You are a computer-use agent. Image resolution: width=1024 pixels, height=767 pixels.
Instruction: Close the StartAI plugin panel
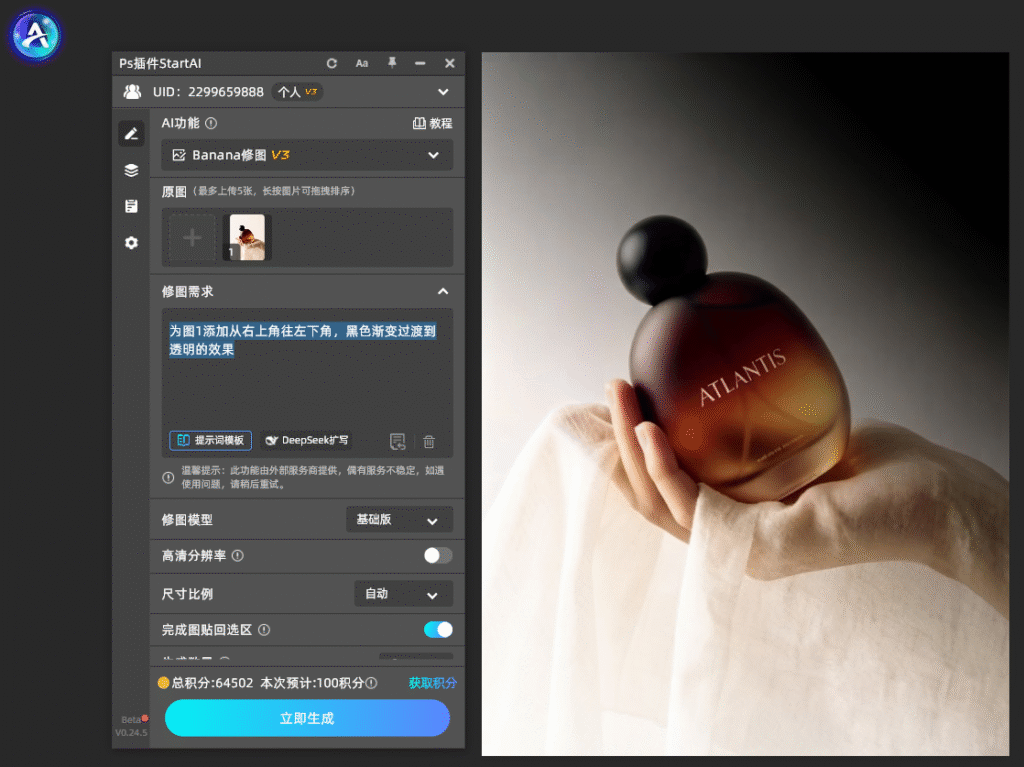tap(450, 63)
